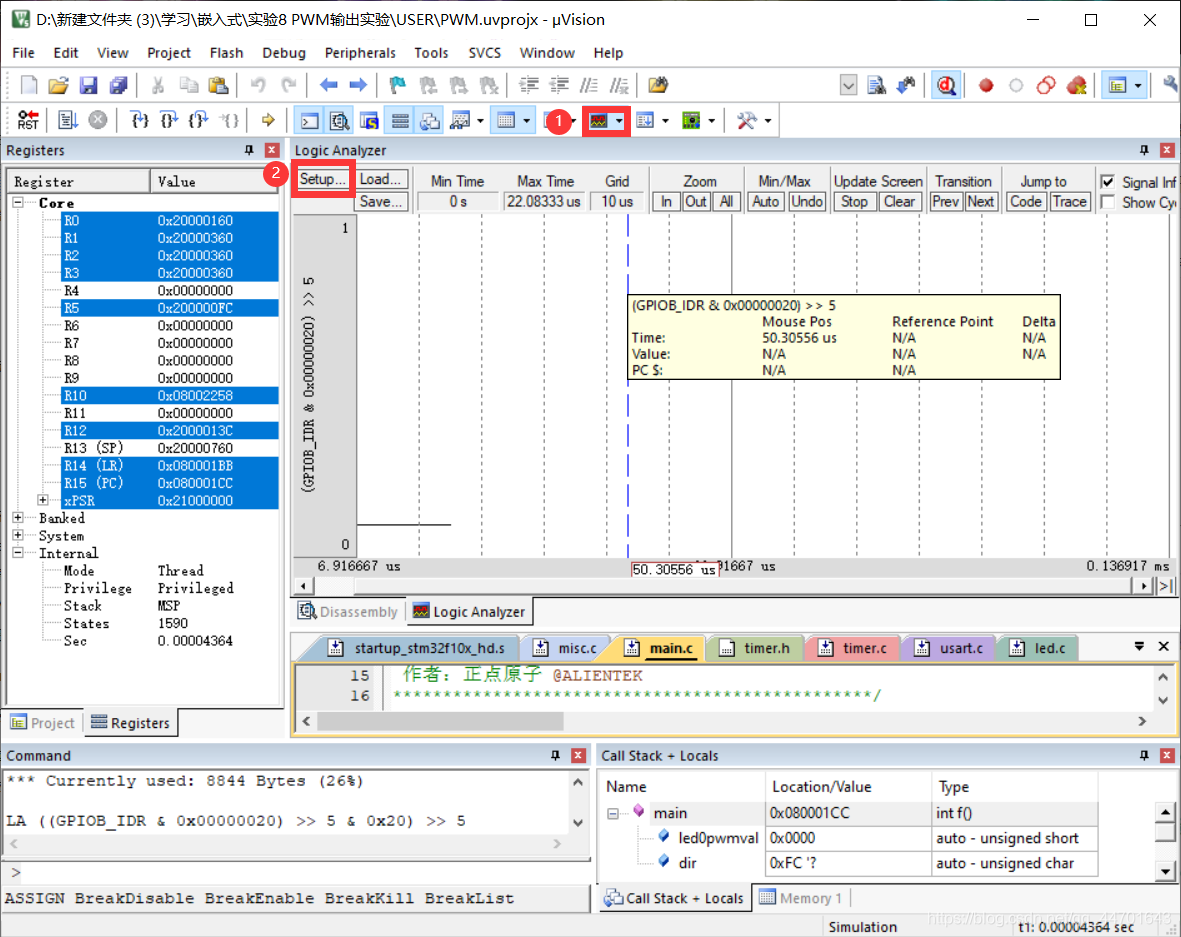The image size is (1181, 937).
Task: Expand the Banked register group
Action: [x=18, y=517]
